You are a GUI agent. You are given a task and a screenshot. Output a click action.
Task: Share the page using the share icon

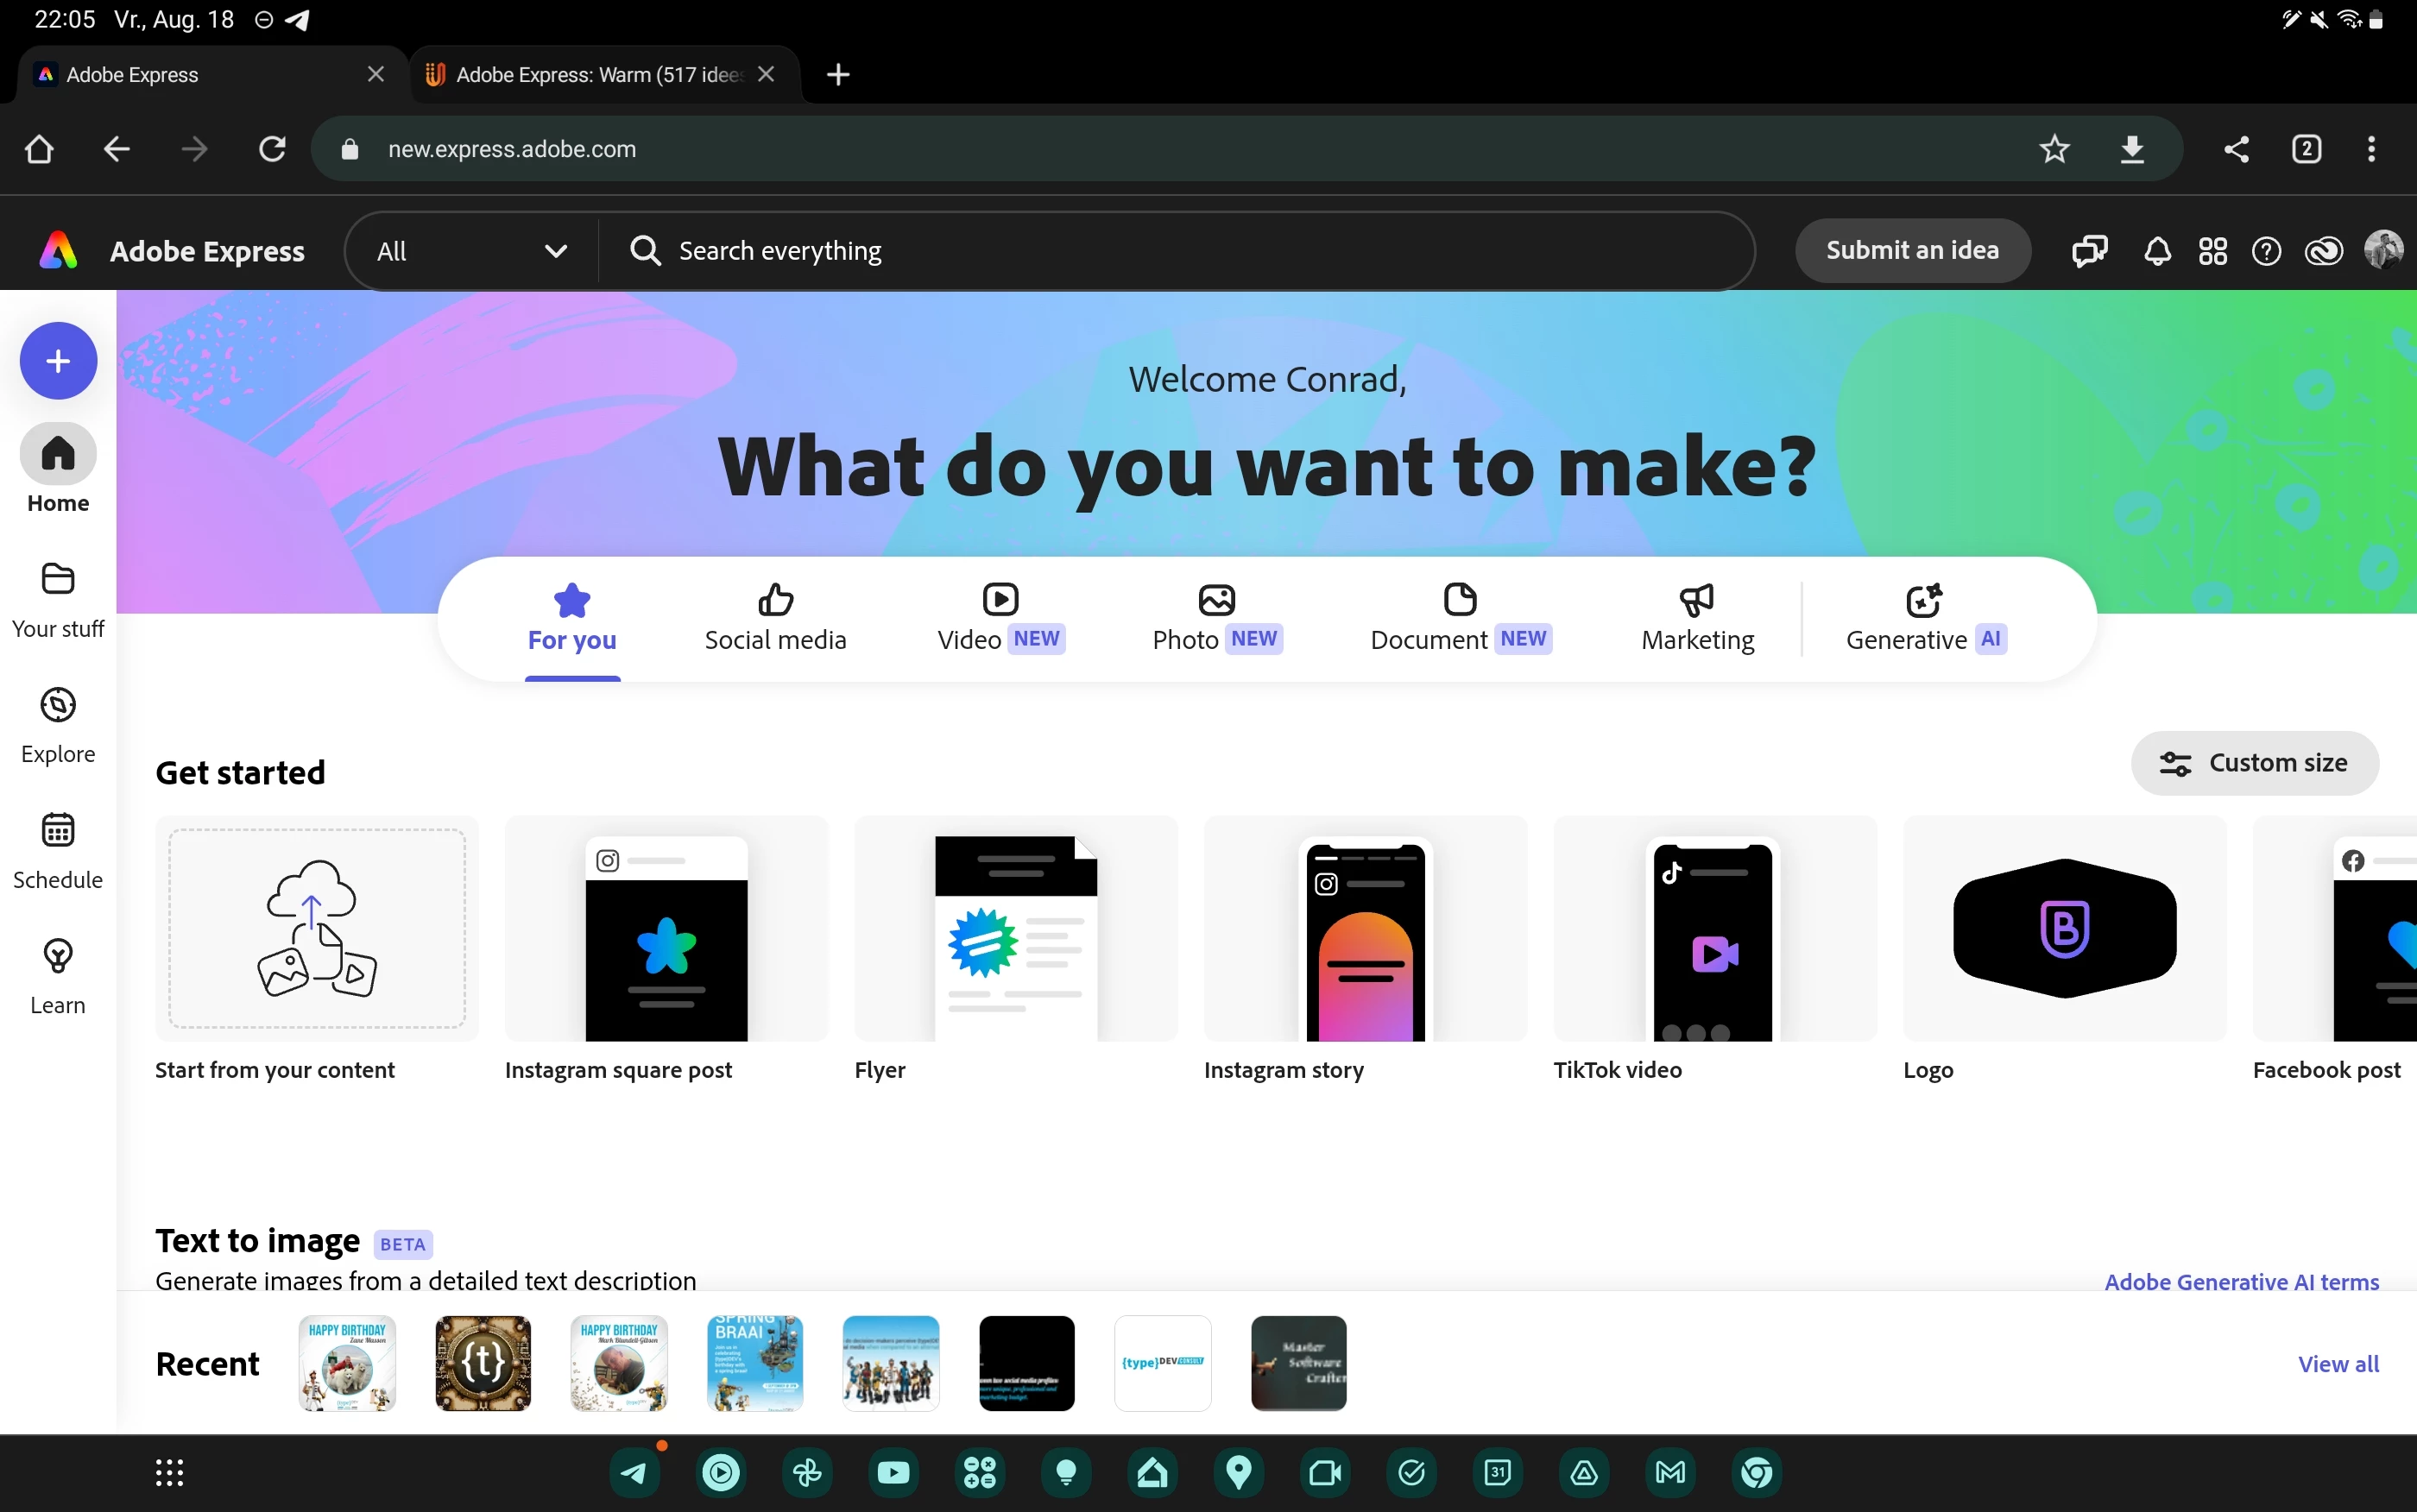click(2236, 149)
